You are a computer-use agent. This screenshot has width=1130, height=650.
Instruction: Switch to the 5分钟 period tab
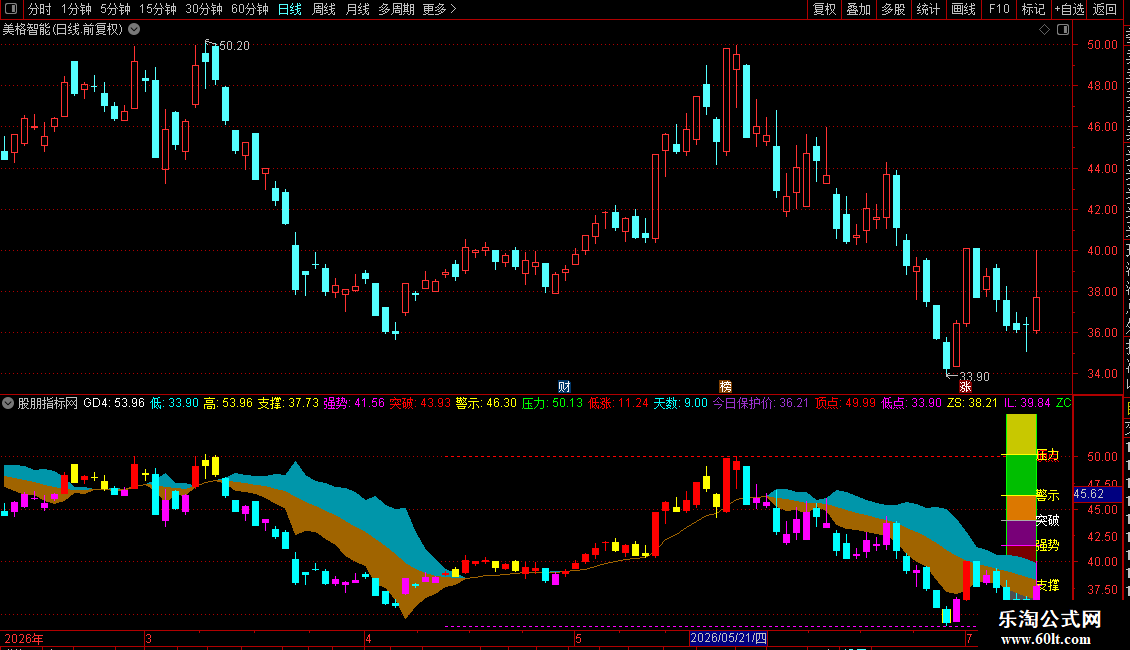point(115,9)
